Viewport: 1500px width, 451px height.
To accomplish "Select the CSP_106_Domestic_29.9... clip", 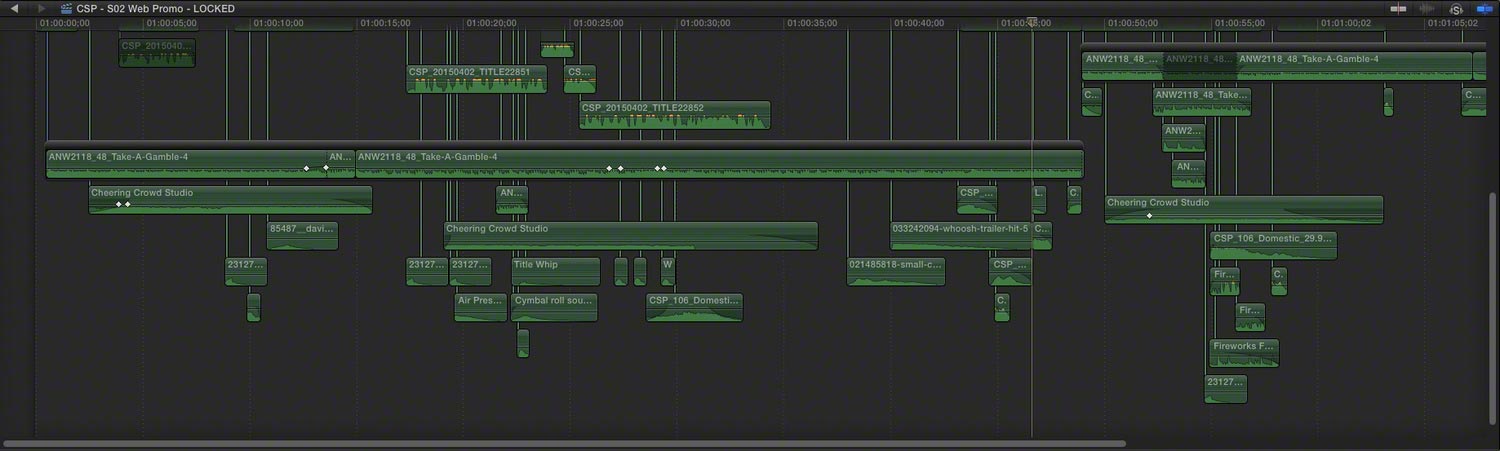I will [x=1273, y=245].
